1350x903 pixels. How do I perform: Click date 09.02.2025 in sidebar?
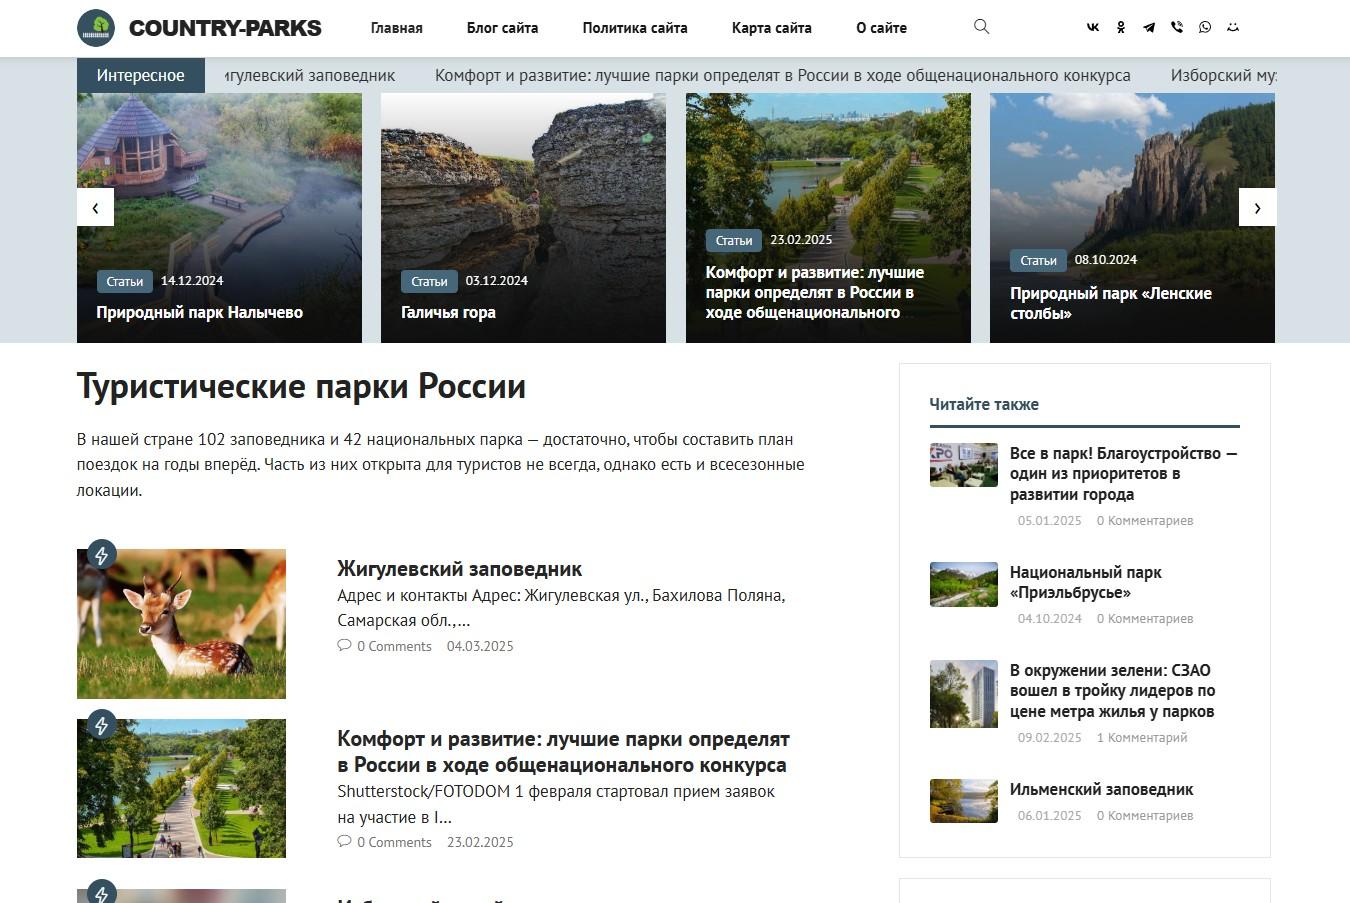1050,737
